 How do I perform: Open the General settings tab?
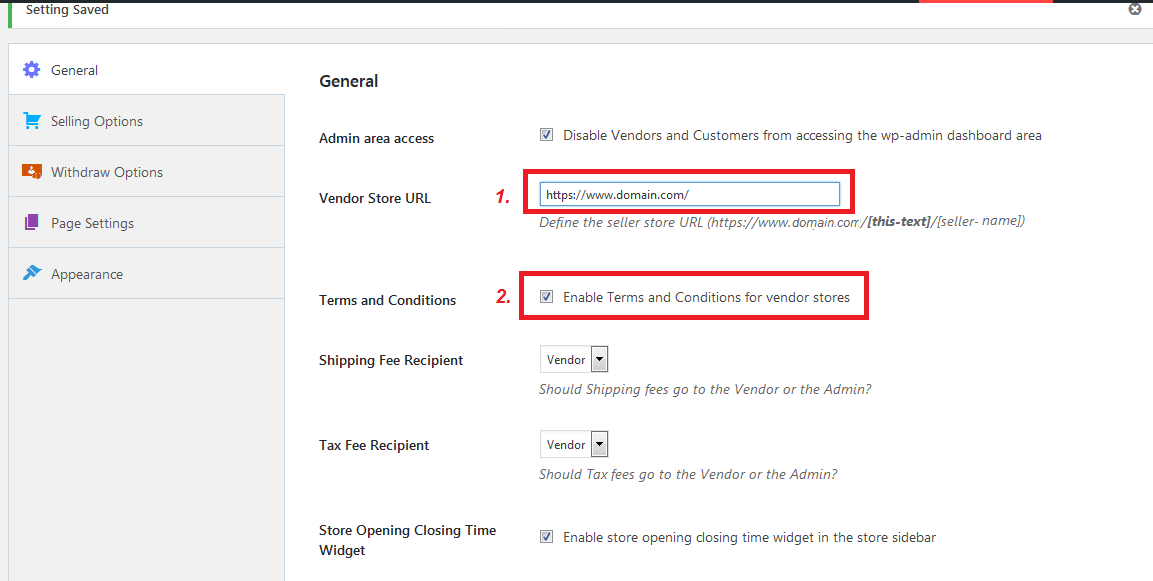pos(146,70)
